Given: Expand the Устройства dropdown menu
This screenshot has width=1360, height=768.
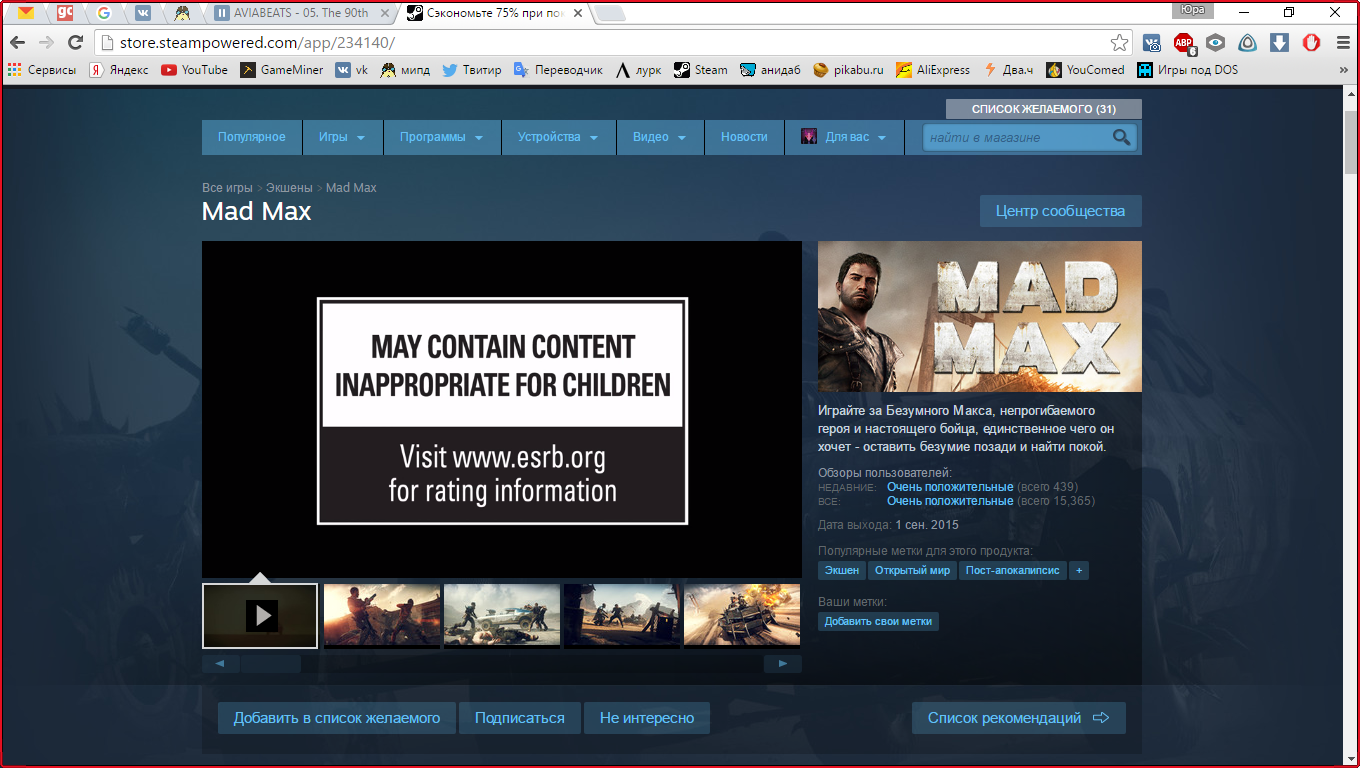Looking at the screenshot, I should pyautogui.click(x=558, y=138).
